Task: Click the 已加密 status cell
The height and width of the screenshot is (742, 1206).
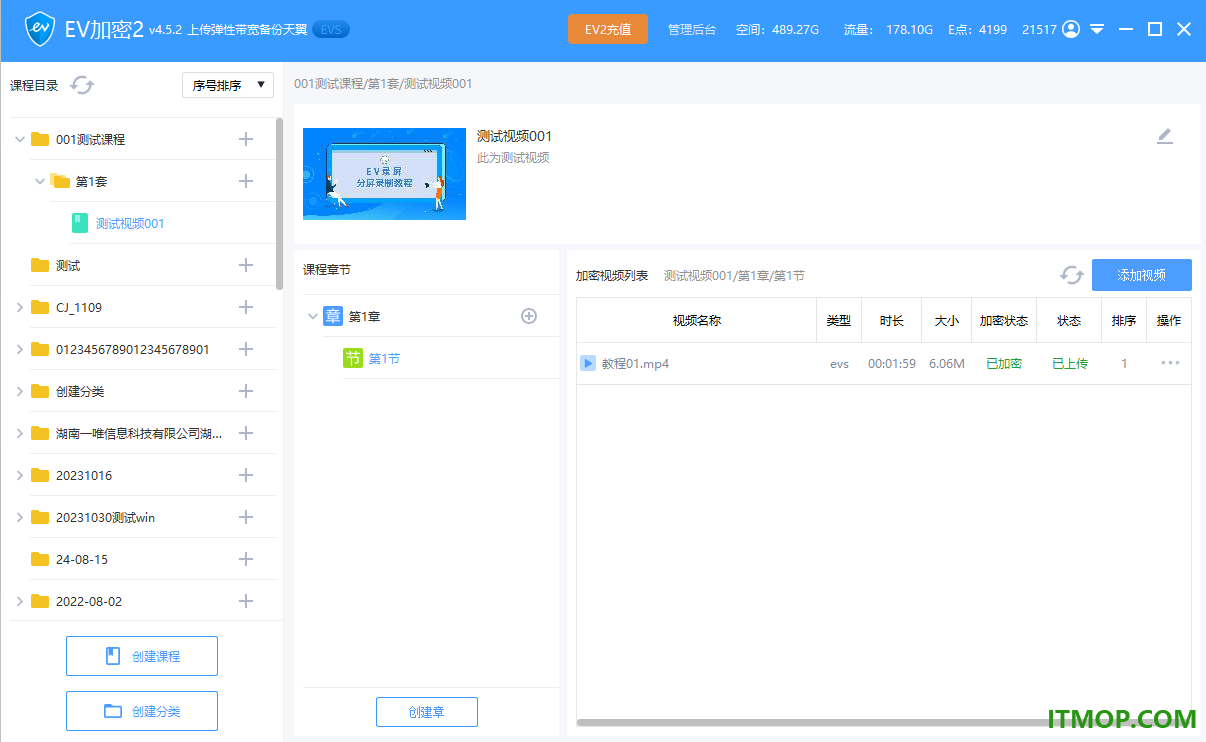Action: pos(1004,363)
